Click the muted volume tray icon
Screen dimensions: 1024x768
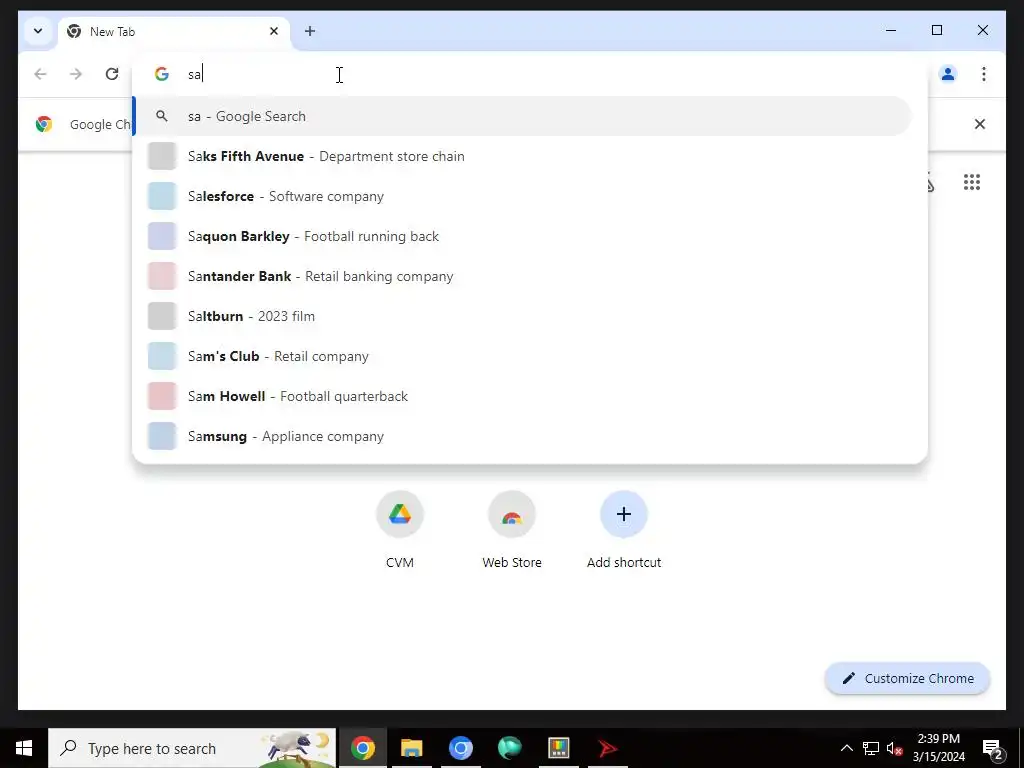pyautogui.click(x=894, y=748)
